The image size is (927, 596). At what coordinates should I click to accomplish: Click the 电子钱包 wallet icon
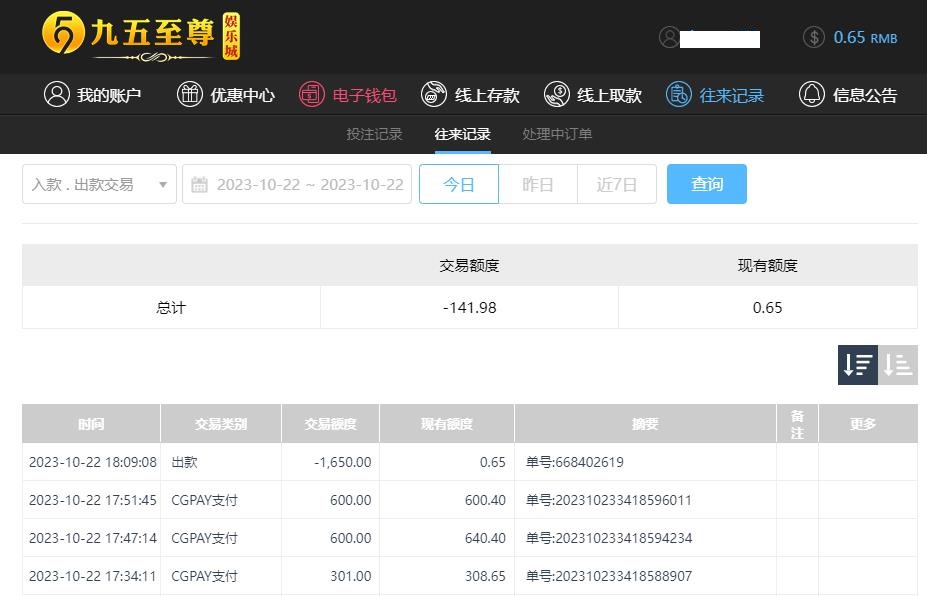point(312,95)
